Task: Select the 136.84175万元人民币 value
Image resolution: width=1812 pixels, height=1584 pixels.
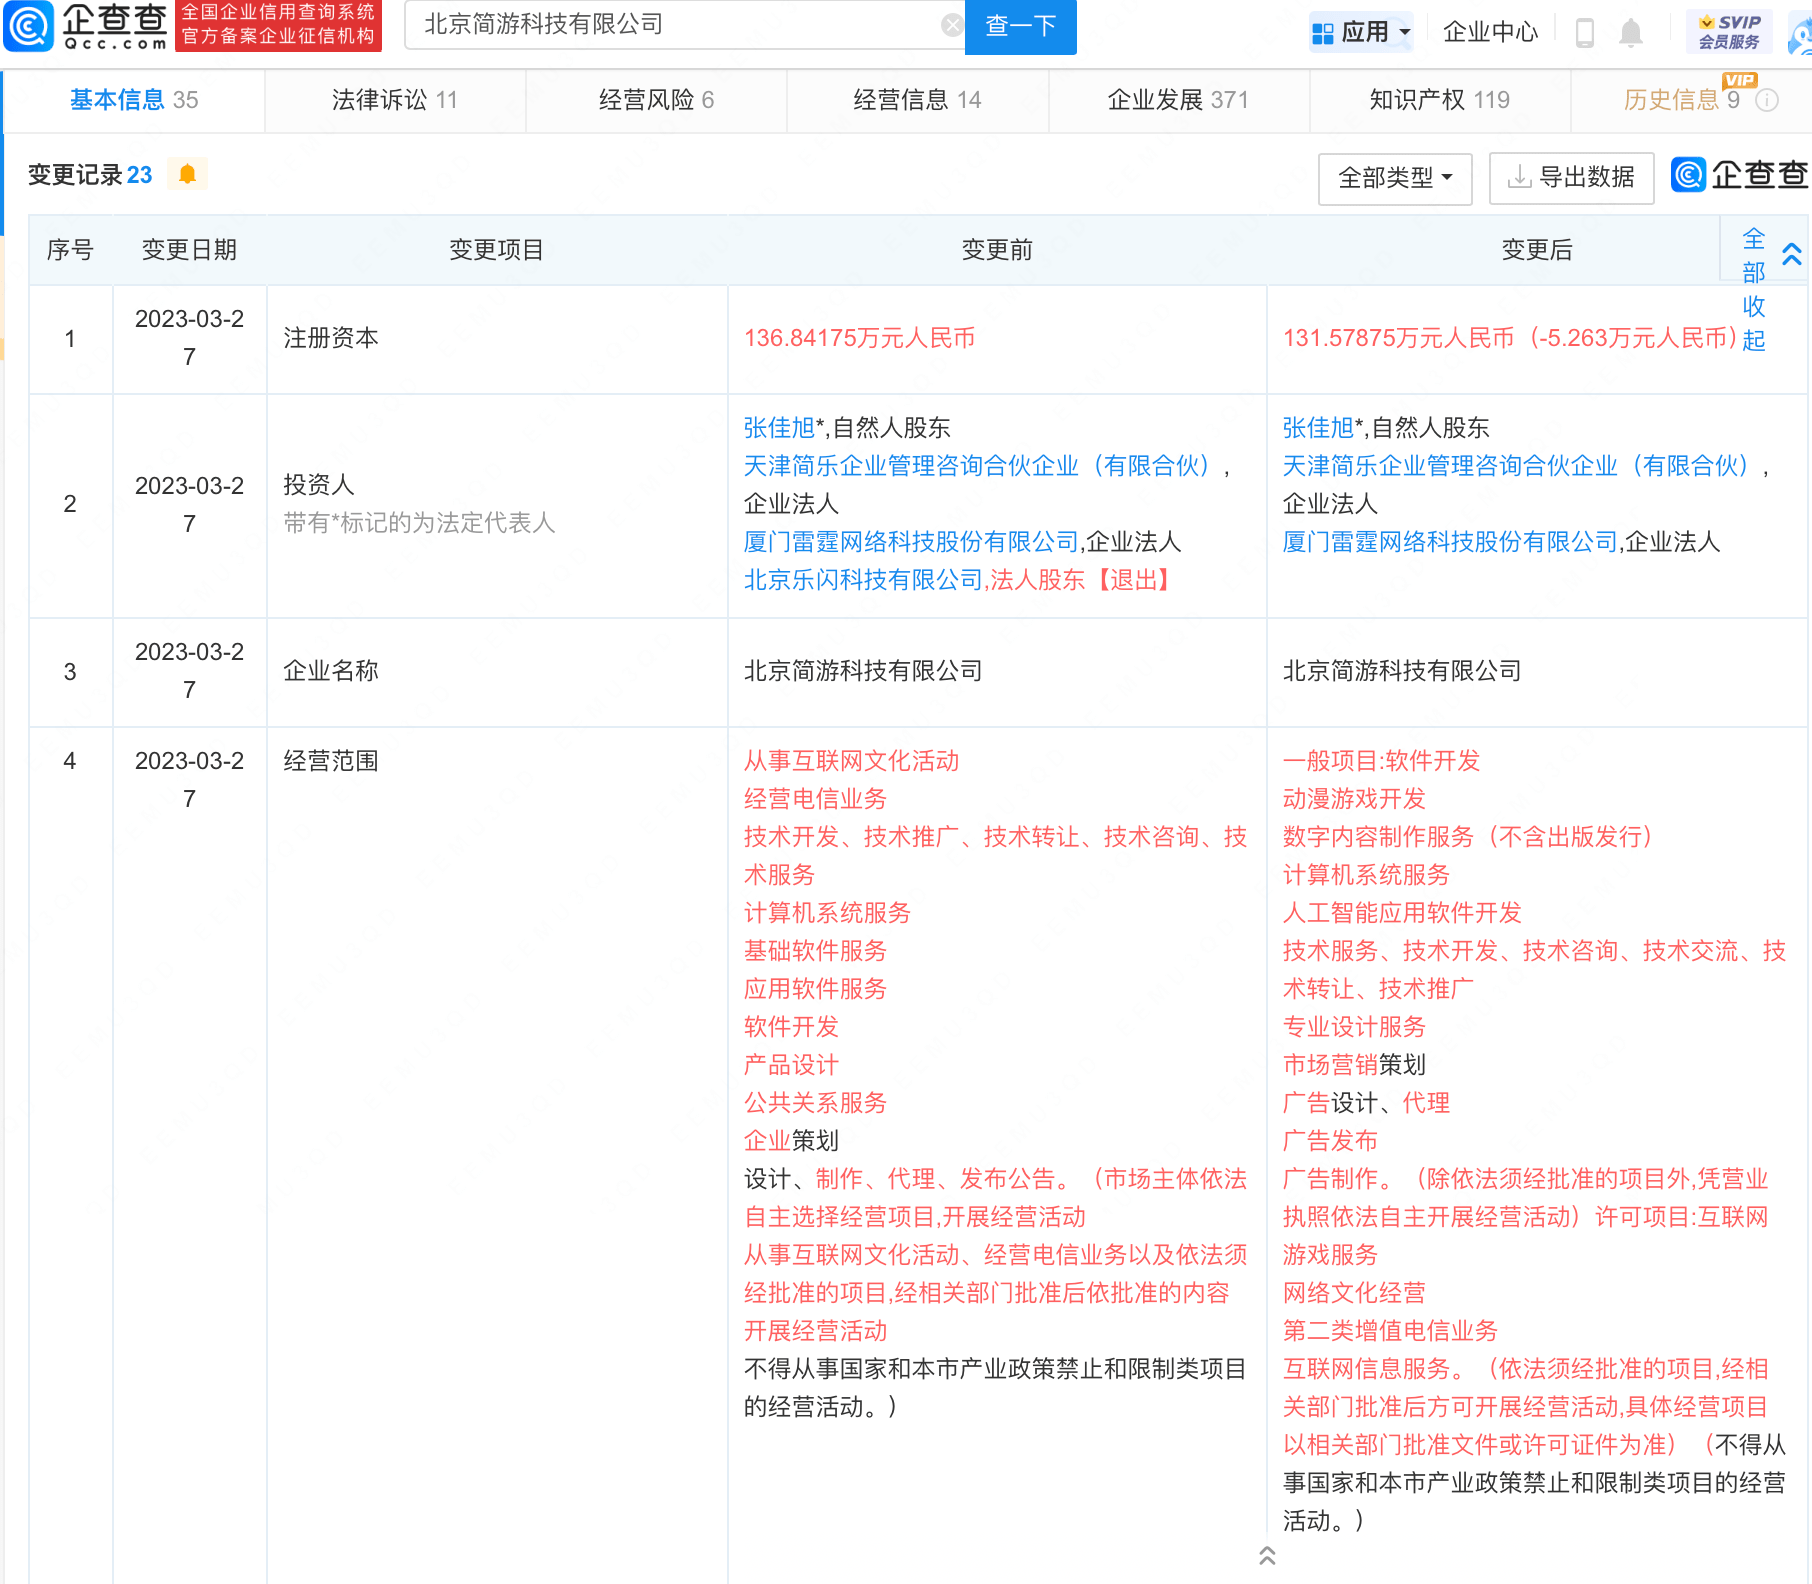Action: pos(860,338)
